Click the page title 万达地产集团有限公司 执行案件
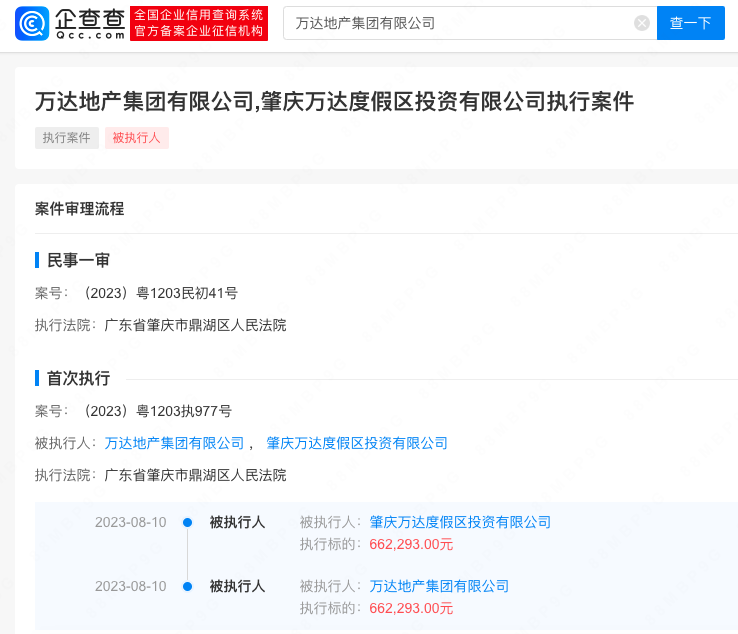 [334, 101]
